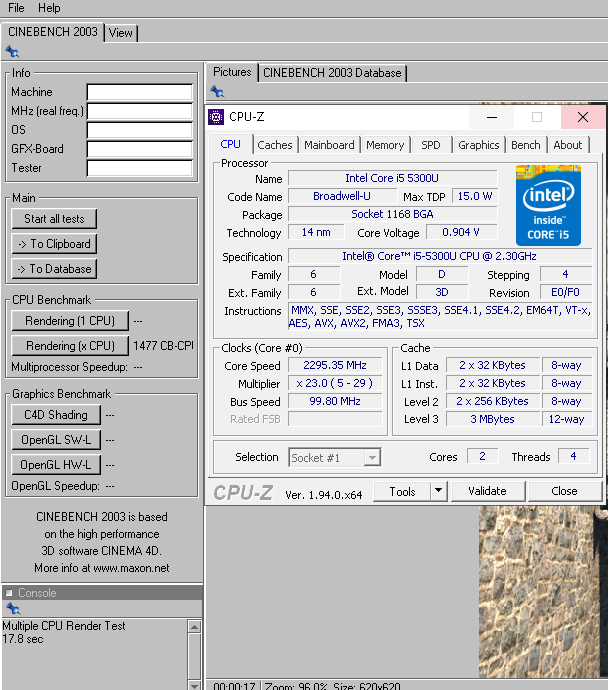
Task: Click the To Clipboard button
Action: click(54, 244)
